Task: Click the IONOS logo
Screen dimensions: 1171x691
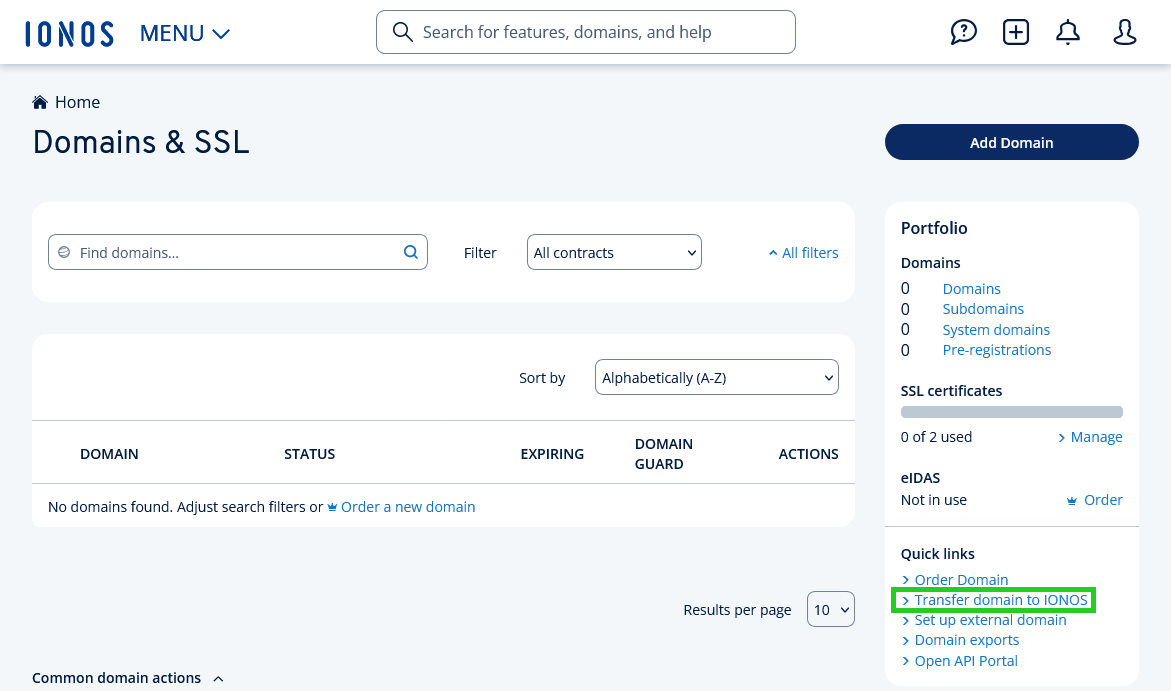Action: pyautogui.click(x=69, y=32)
